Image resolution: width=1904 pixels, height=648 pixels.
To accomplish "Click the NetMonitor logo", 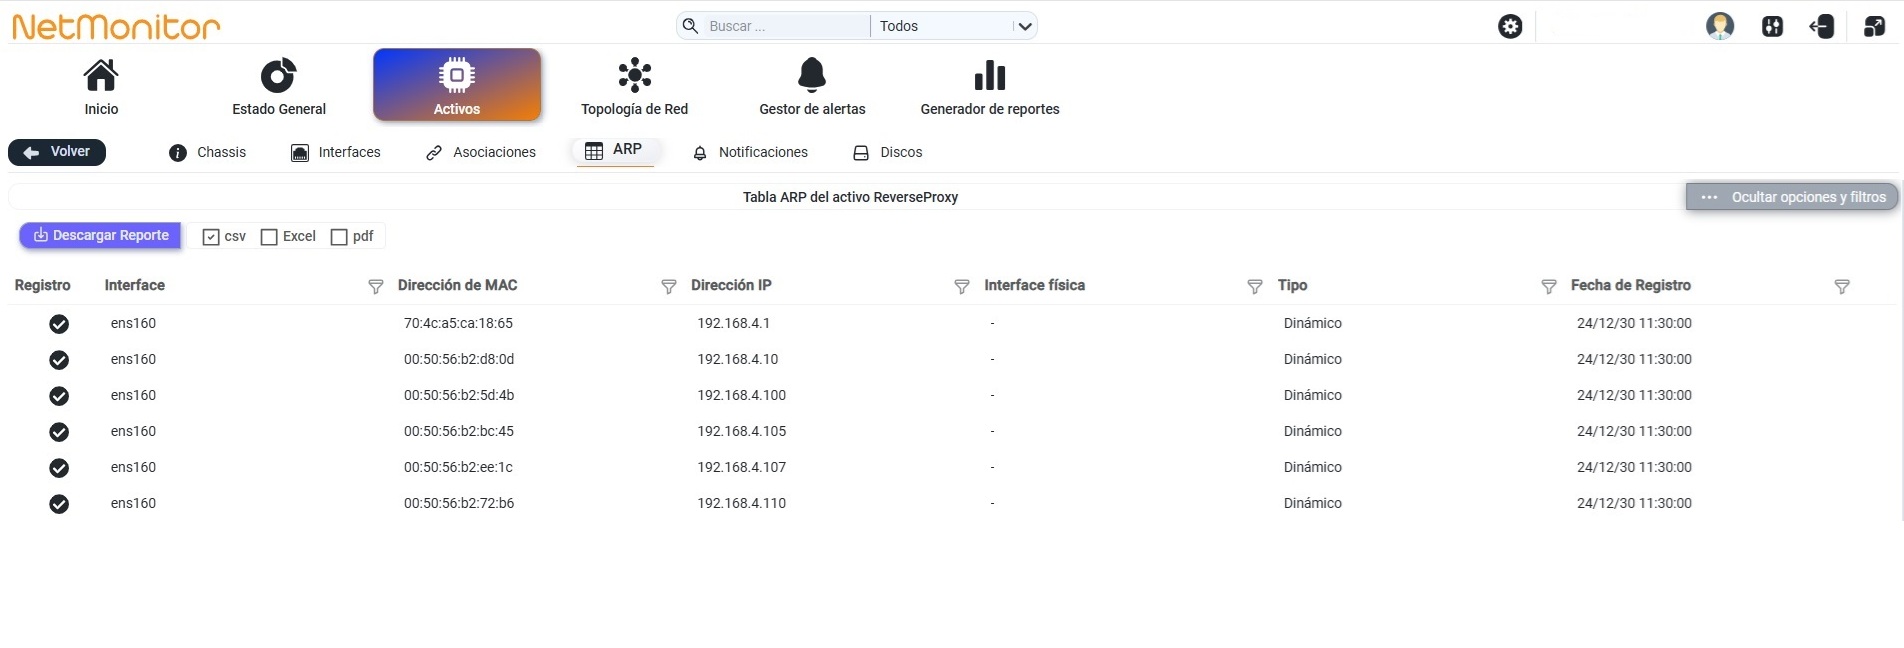I will pyautogui.click(x=116, y=26).
